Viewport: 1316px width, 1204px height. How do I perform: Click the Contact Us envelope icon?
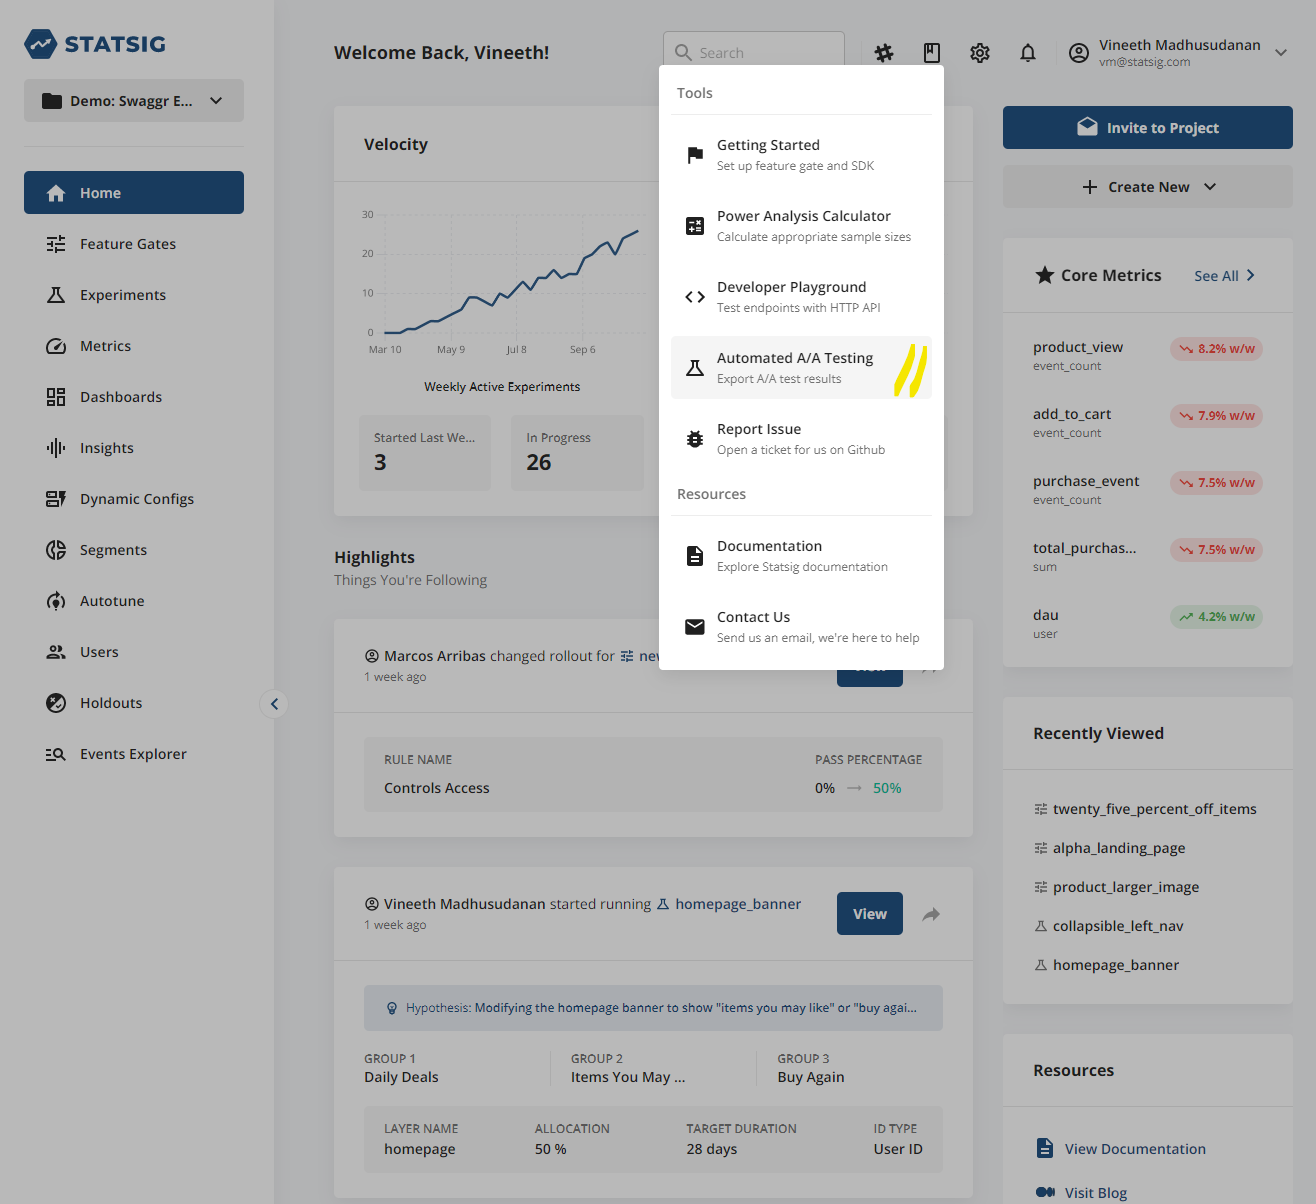tap(695, 627)
